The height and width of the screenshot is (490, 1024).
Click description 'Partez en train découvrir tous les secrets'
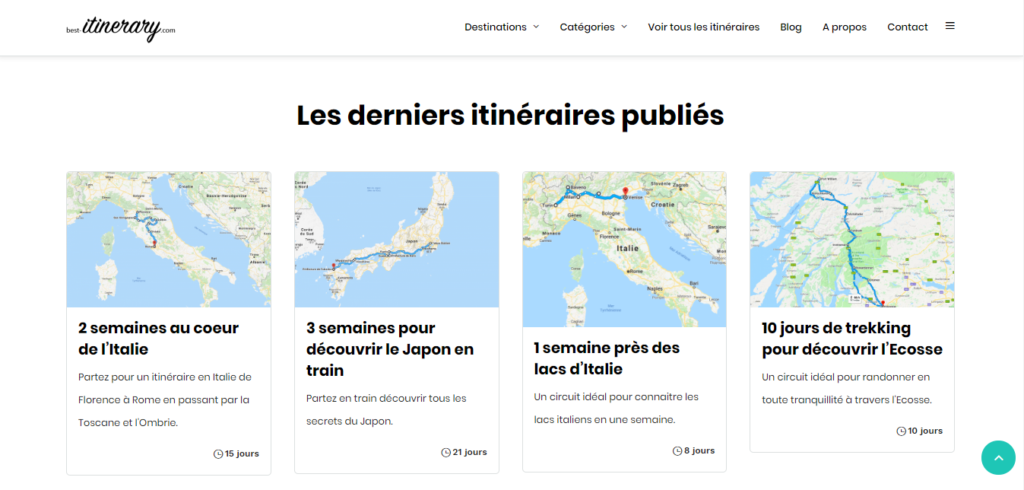click(385, 409)
